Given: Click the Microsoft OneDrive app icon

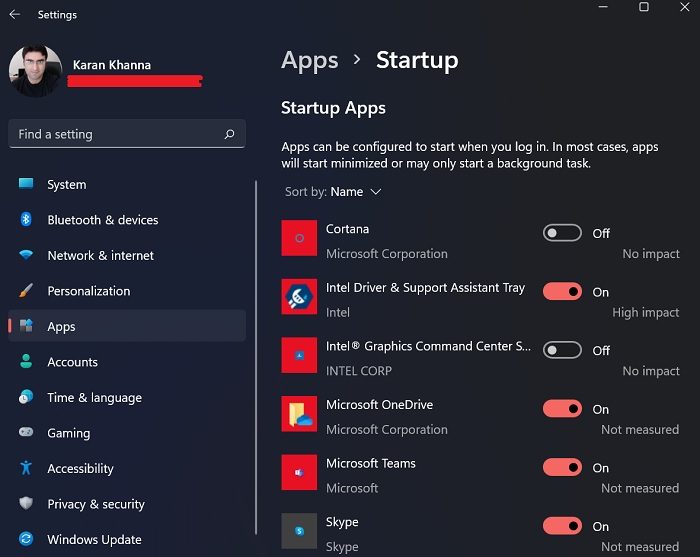Looking at the screenshot, I should coord(299,414).
